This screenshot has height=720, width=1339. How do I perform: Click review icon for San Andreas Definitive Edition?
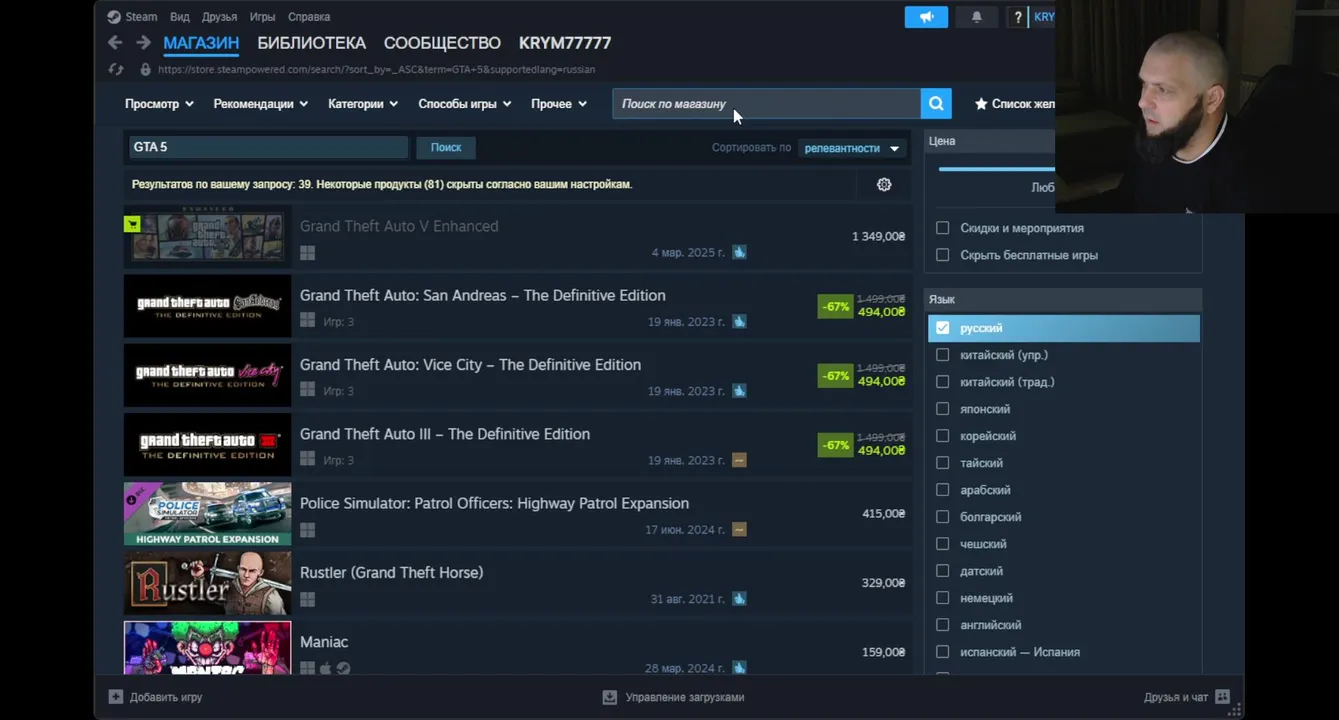[x=739, y=321]
